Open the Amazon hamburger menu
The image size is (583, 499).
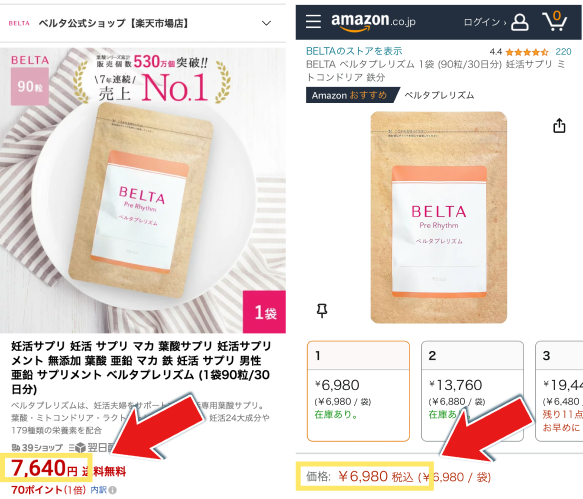click(313, 22)
